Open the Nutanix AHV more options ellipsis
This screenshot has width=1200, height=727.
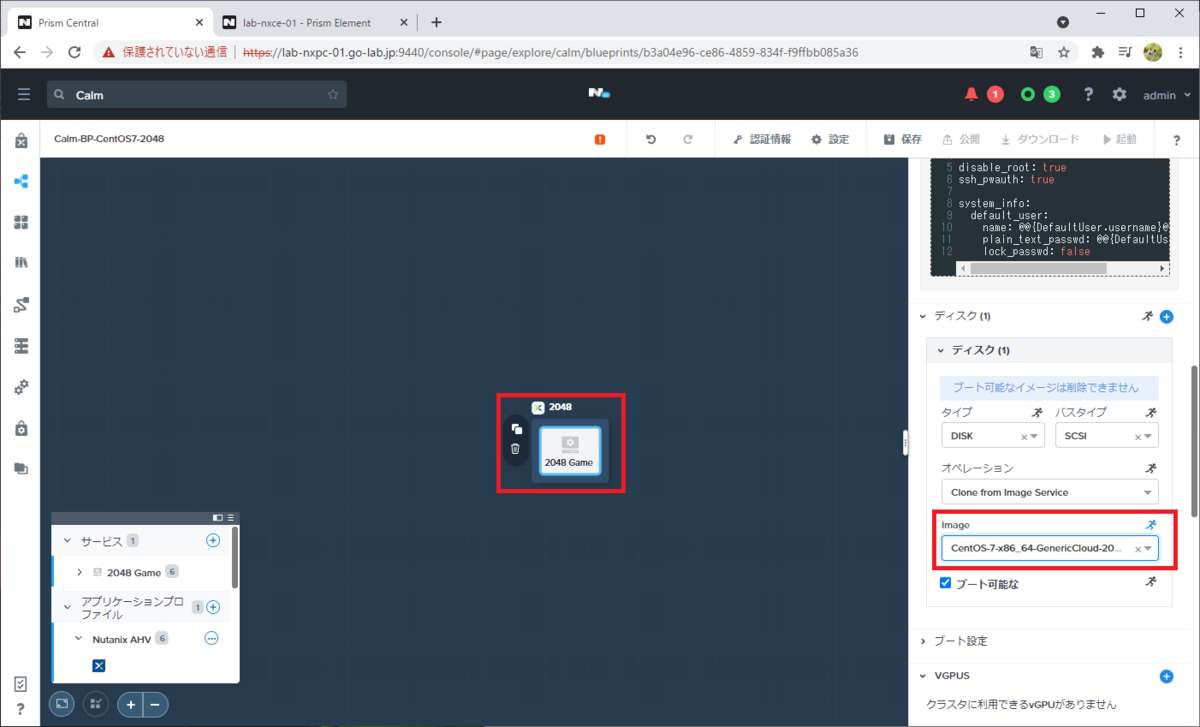[212, 638]
